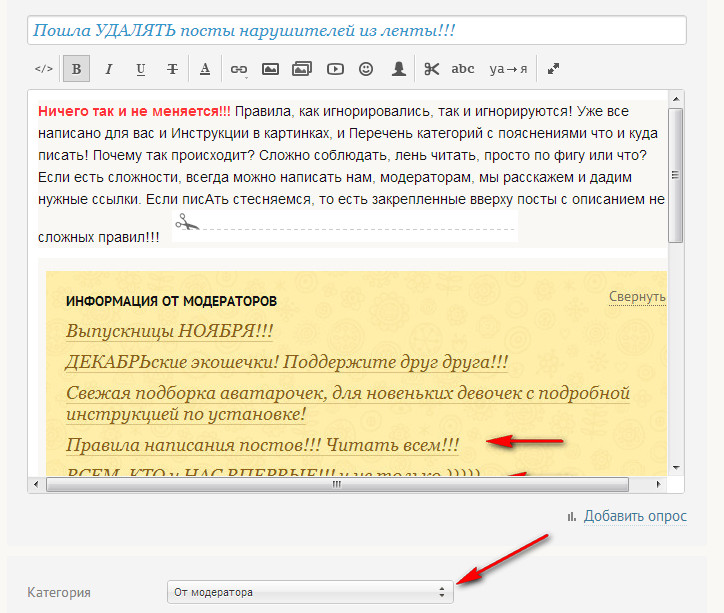Collapse the block via Свернуть link

pyautogui.click(x=637, y=296)
